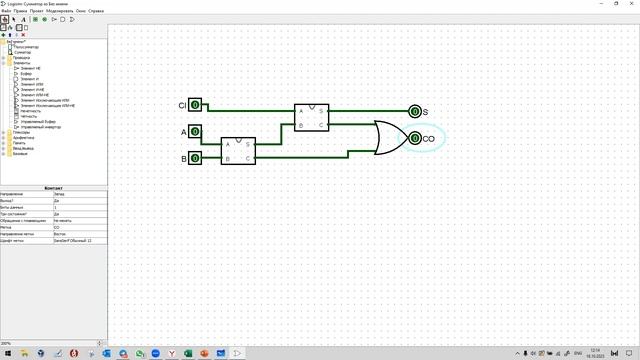The height and width of the screenshot is (360, 640).
Task: Expand the Память library folder
Action: [3, 143]
